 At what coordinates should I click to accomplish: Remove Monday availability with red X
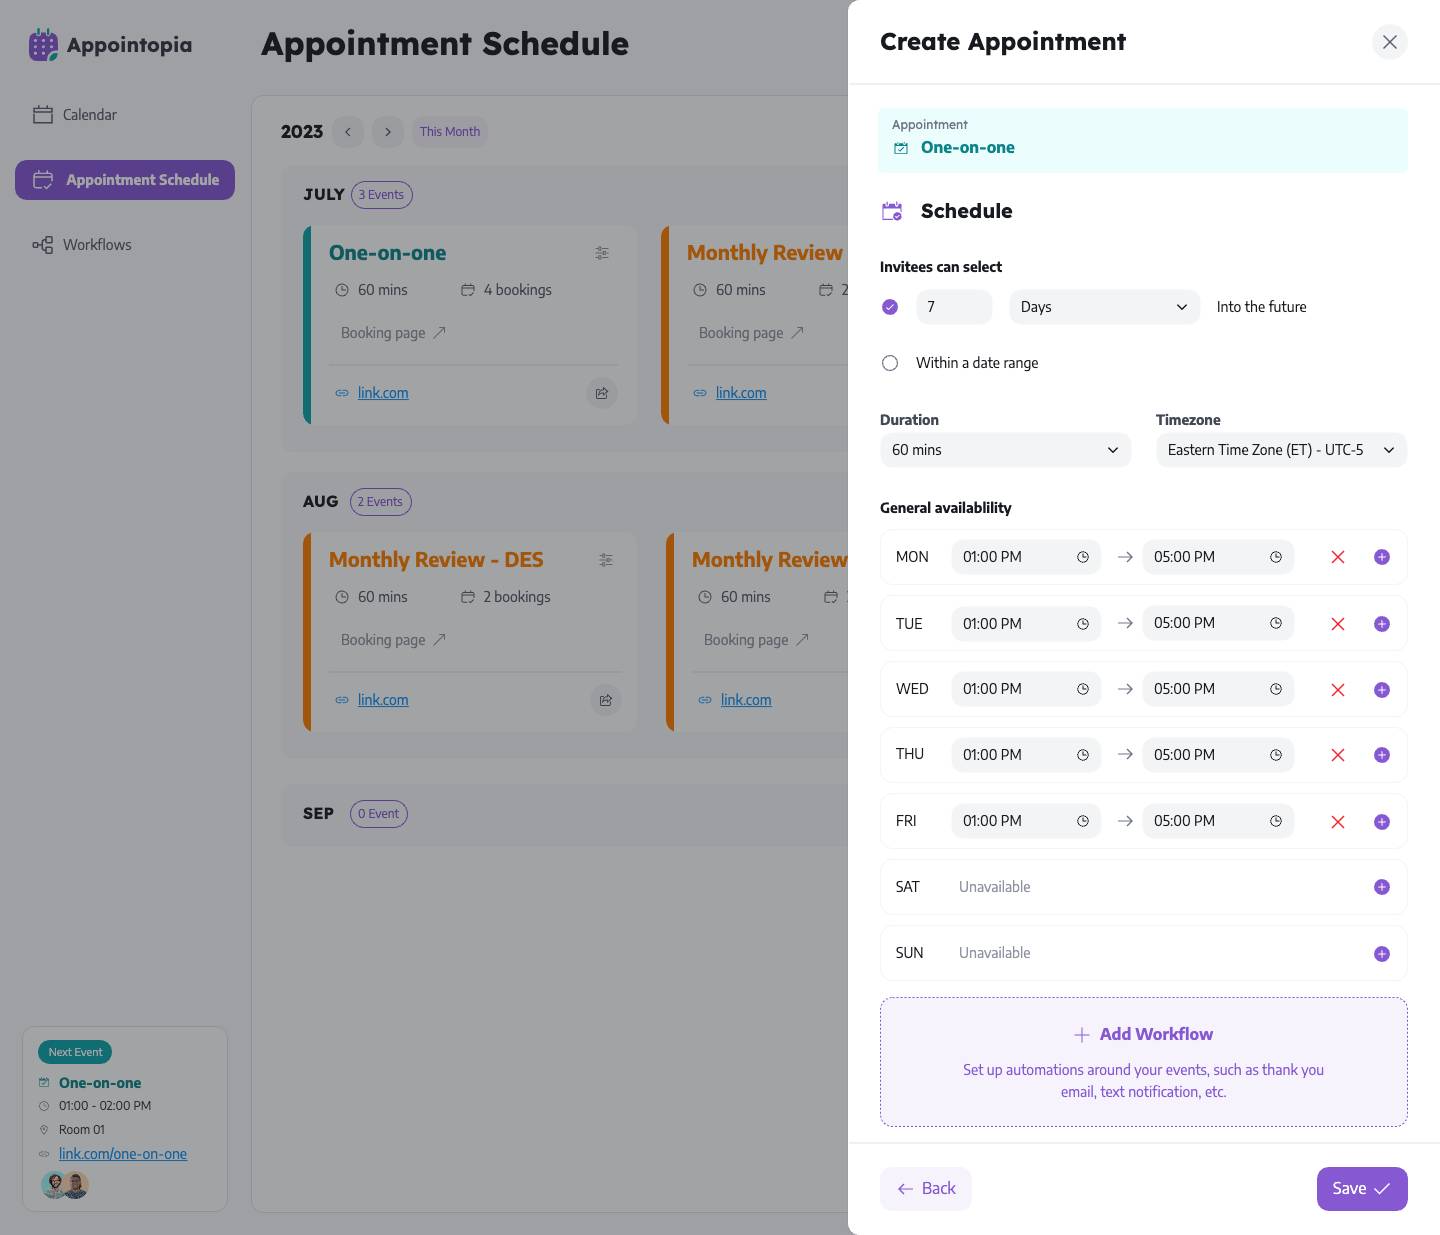tap(1337, 557)
